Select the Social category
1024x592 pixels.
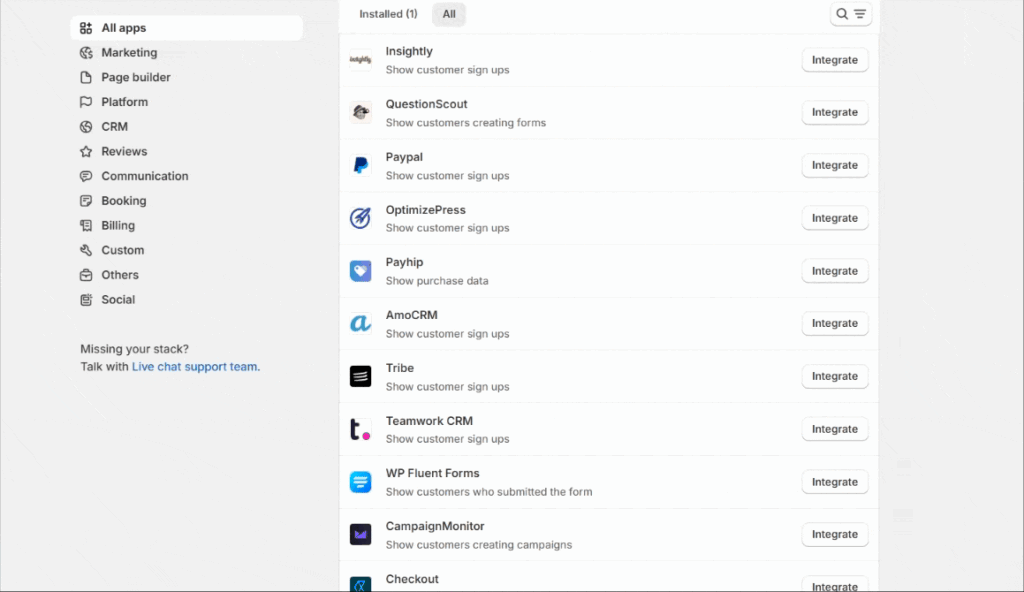tap(186, 300)
